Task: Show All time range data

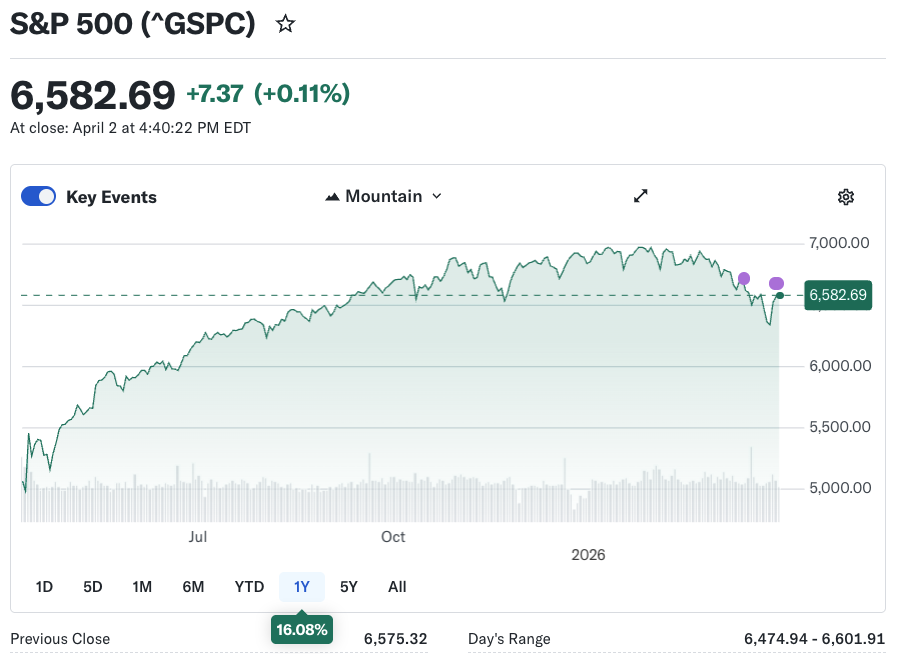Action: pyautogui.click(x=397, y=587)
